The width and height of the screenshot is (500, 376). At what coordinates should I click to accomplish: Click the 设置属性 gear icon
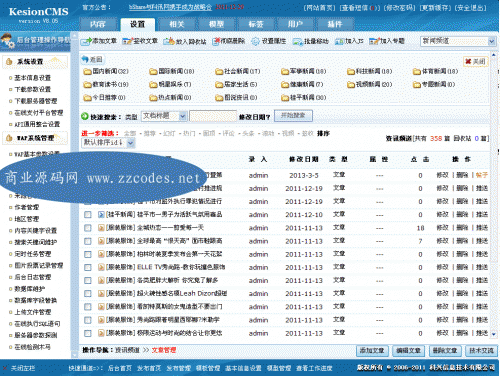point(255,41)
